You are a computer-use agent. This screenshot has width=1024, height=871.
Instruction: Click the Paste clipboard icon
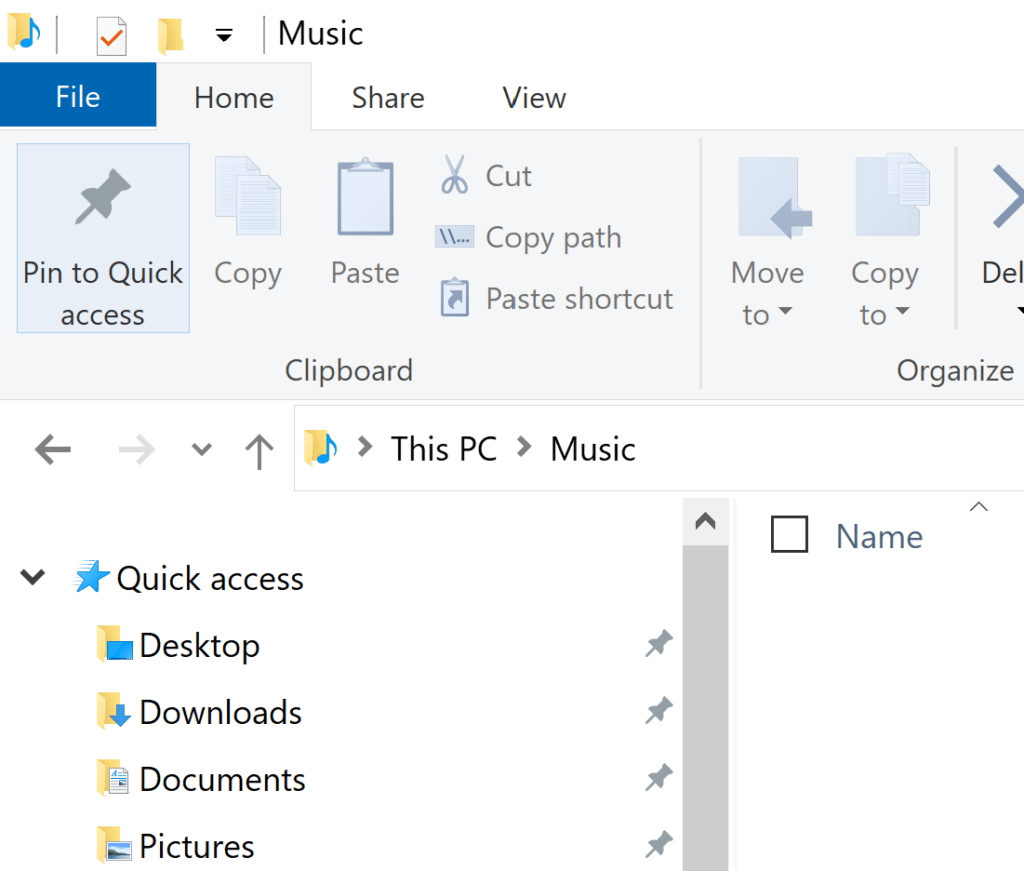pyautogui.click(x=364, y=197)
